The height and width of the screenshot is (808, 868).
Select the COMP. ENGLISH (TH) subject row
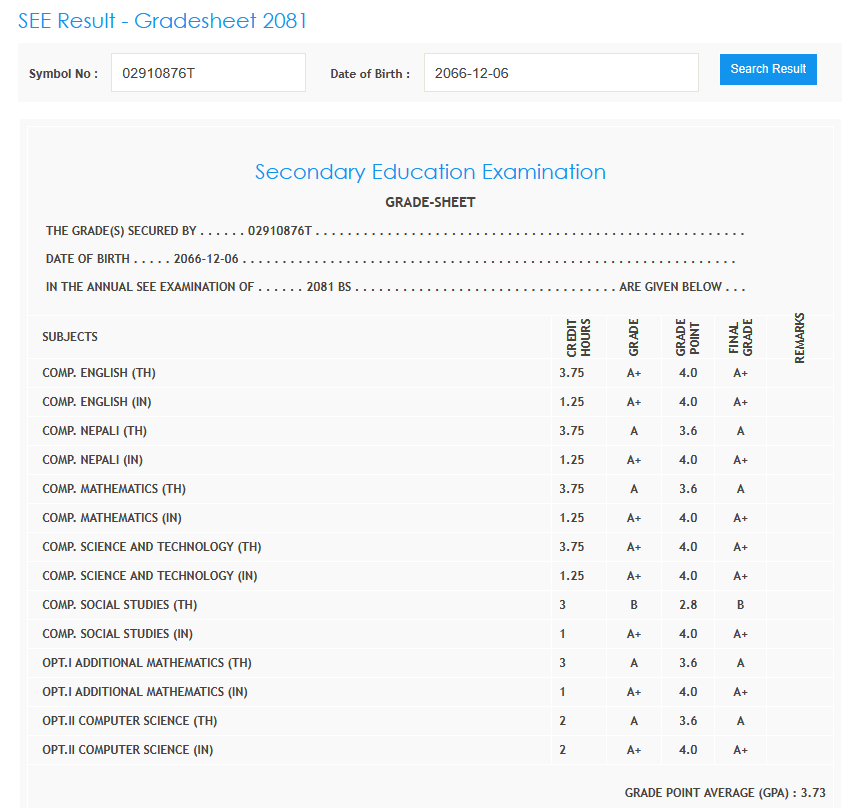point(99,373)
